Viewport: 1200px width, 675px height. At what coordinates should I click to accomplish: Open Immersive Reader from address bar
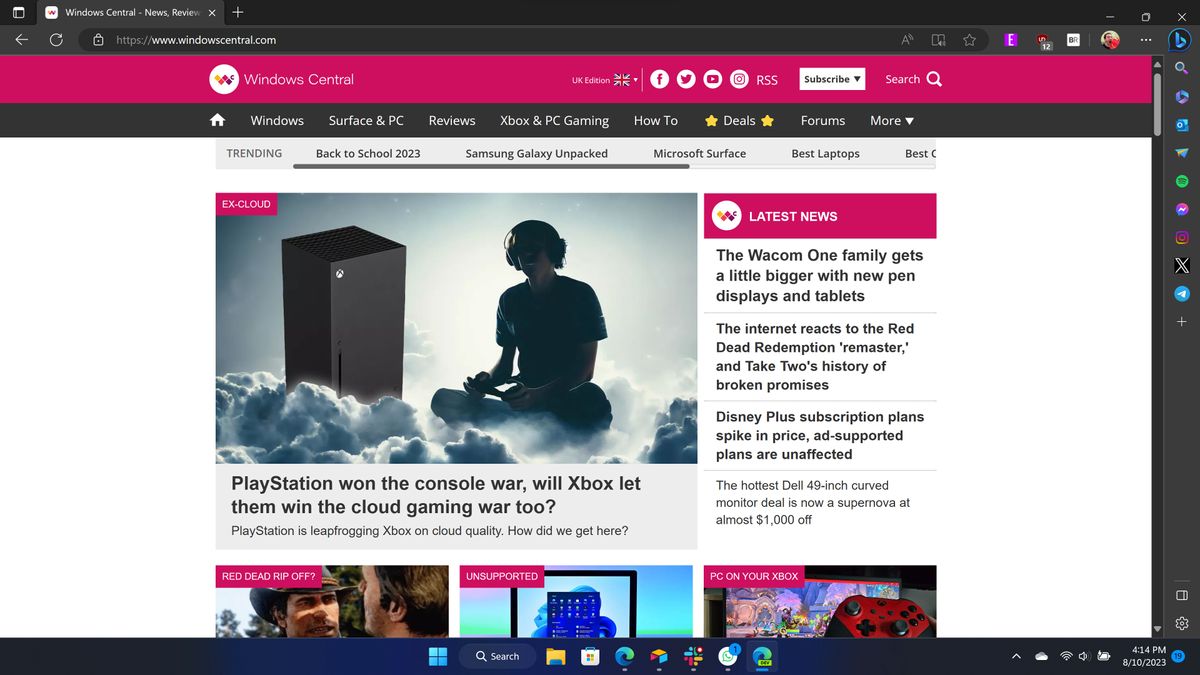tap(938, 40)
